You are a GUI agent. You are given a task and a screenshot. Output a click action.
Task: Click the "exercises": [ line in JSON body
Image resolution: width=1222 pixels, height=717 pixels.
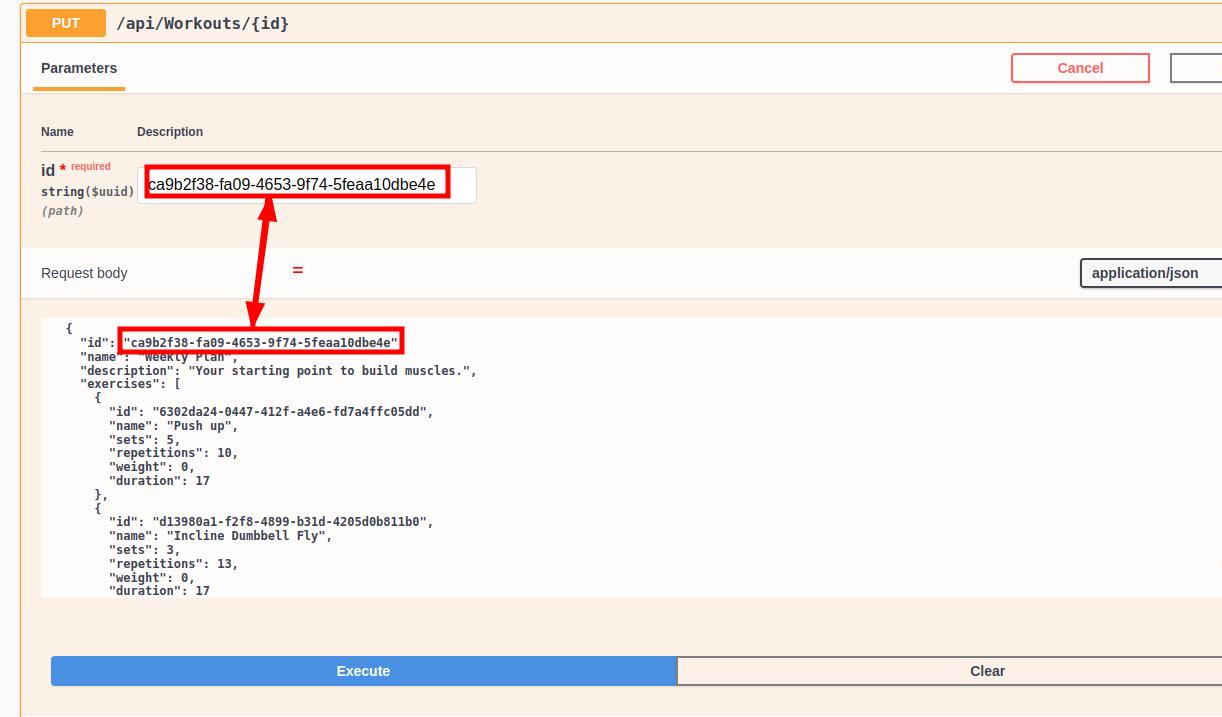point(130,384)
